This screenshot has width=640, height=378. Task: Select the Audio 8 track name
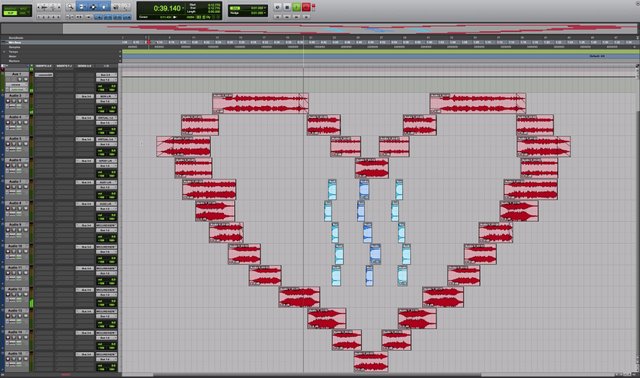16,203
